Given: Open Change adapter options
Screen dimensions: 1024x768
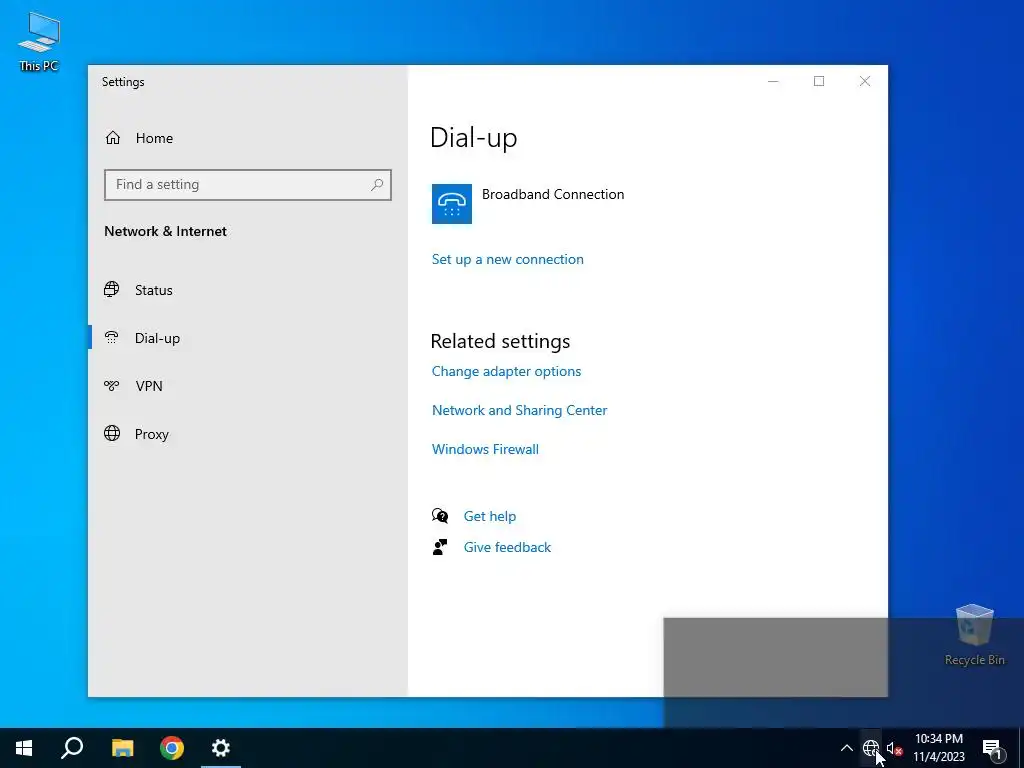Looking at the screenshot, I should point(506,371).
